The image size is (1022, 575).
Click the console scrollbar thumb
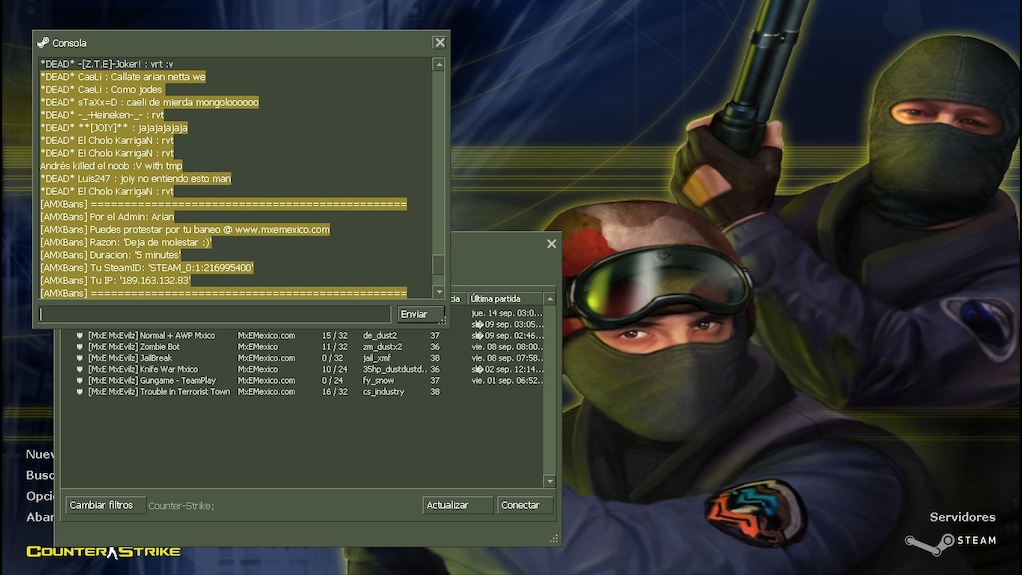click(x=439, y=265)
